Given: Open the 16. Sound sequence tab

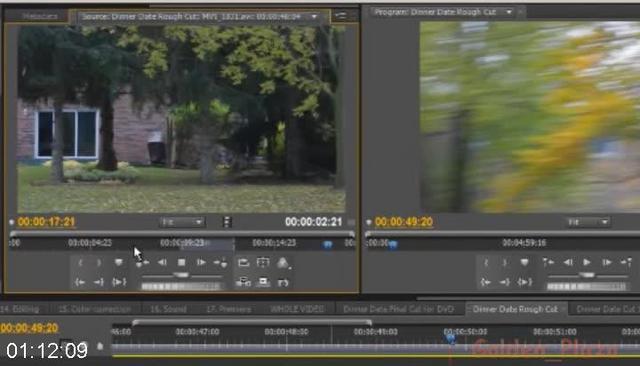Looking at the screenshot, I should tap(168, 309).
